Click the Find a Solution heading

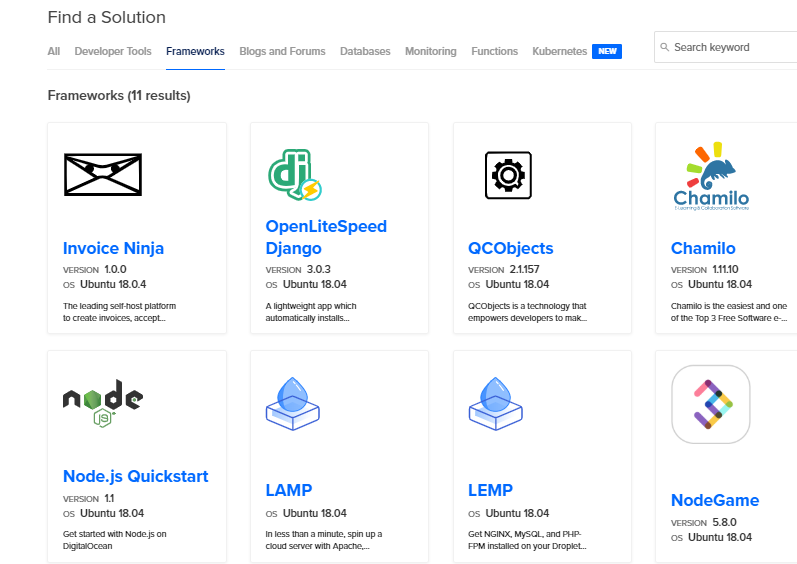pos(107,17)
